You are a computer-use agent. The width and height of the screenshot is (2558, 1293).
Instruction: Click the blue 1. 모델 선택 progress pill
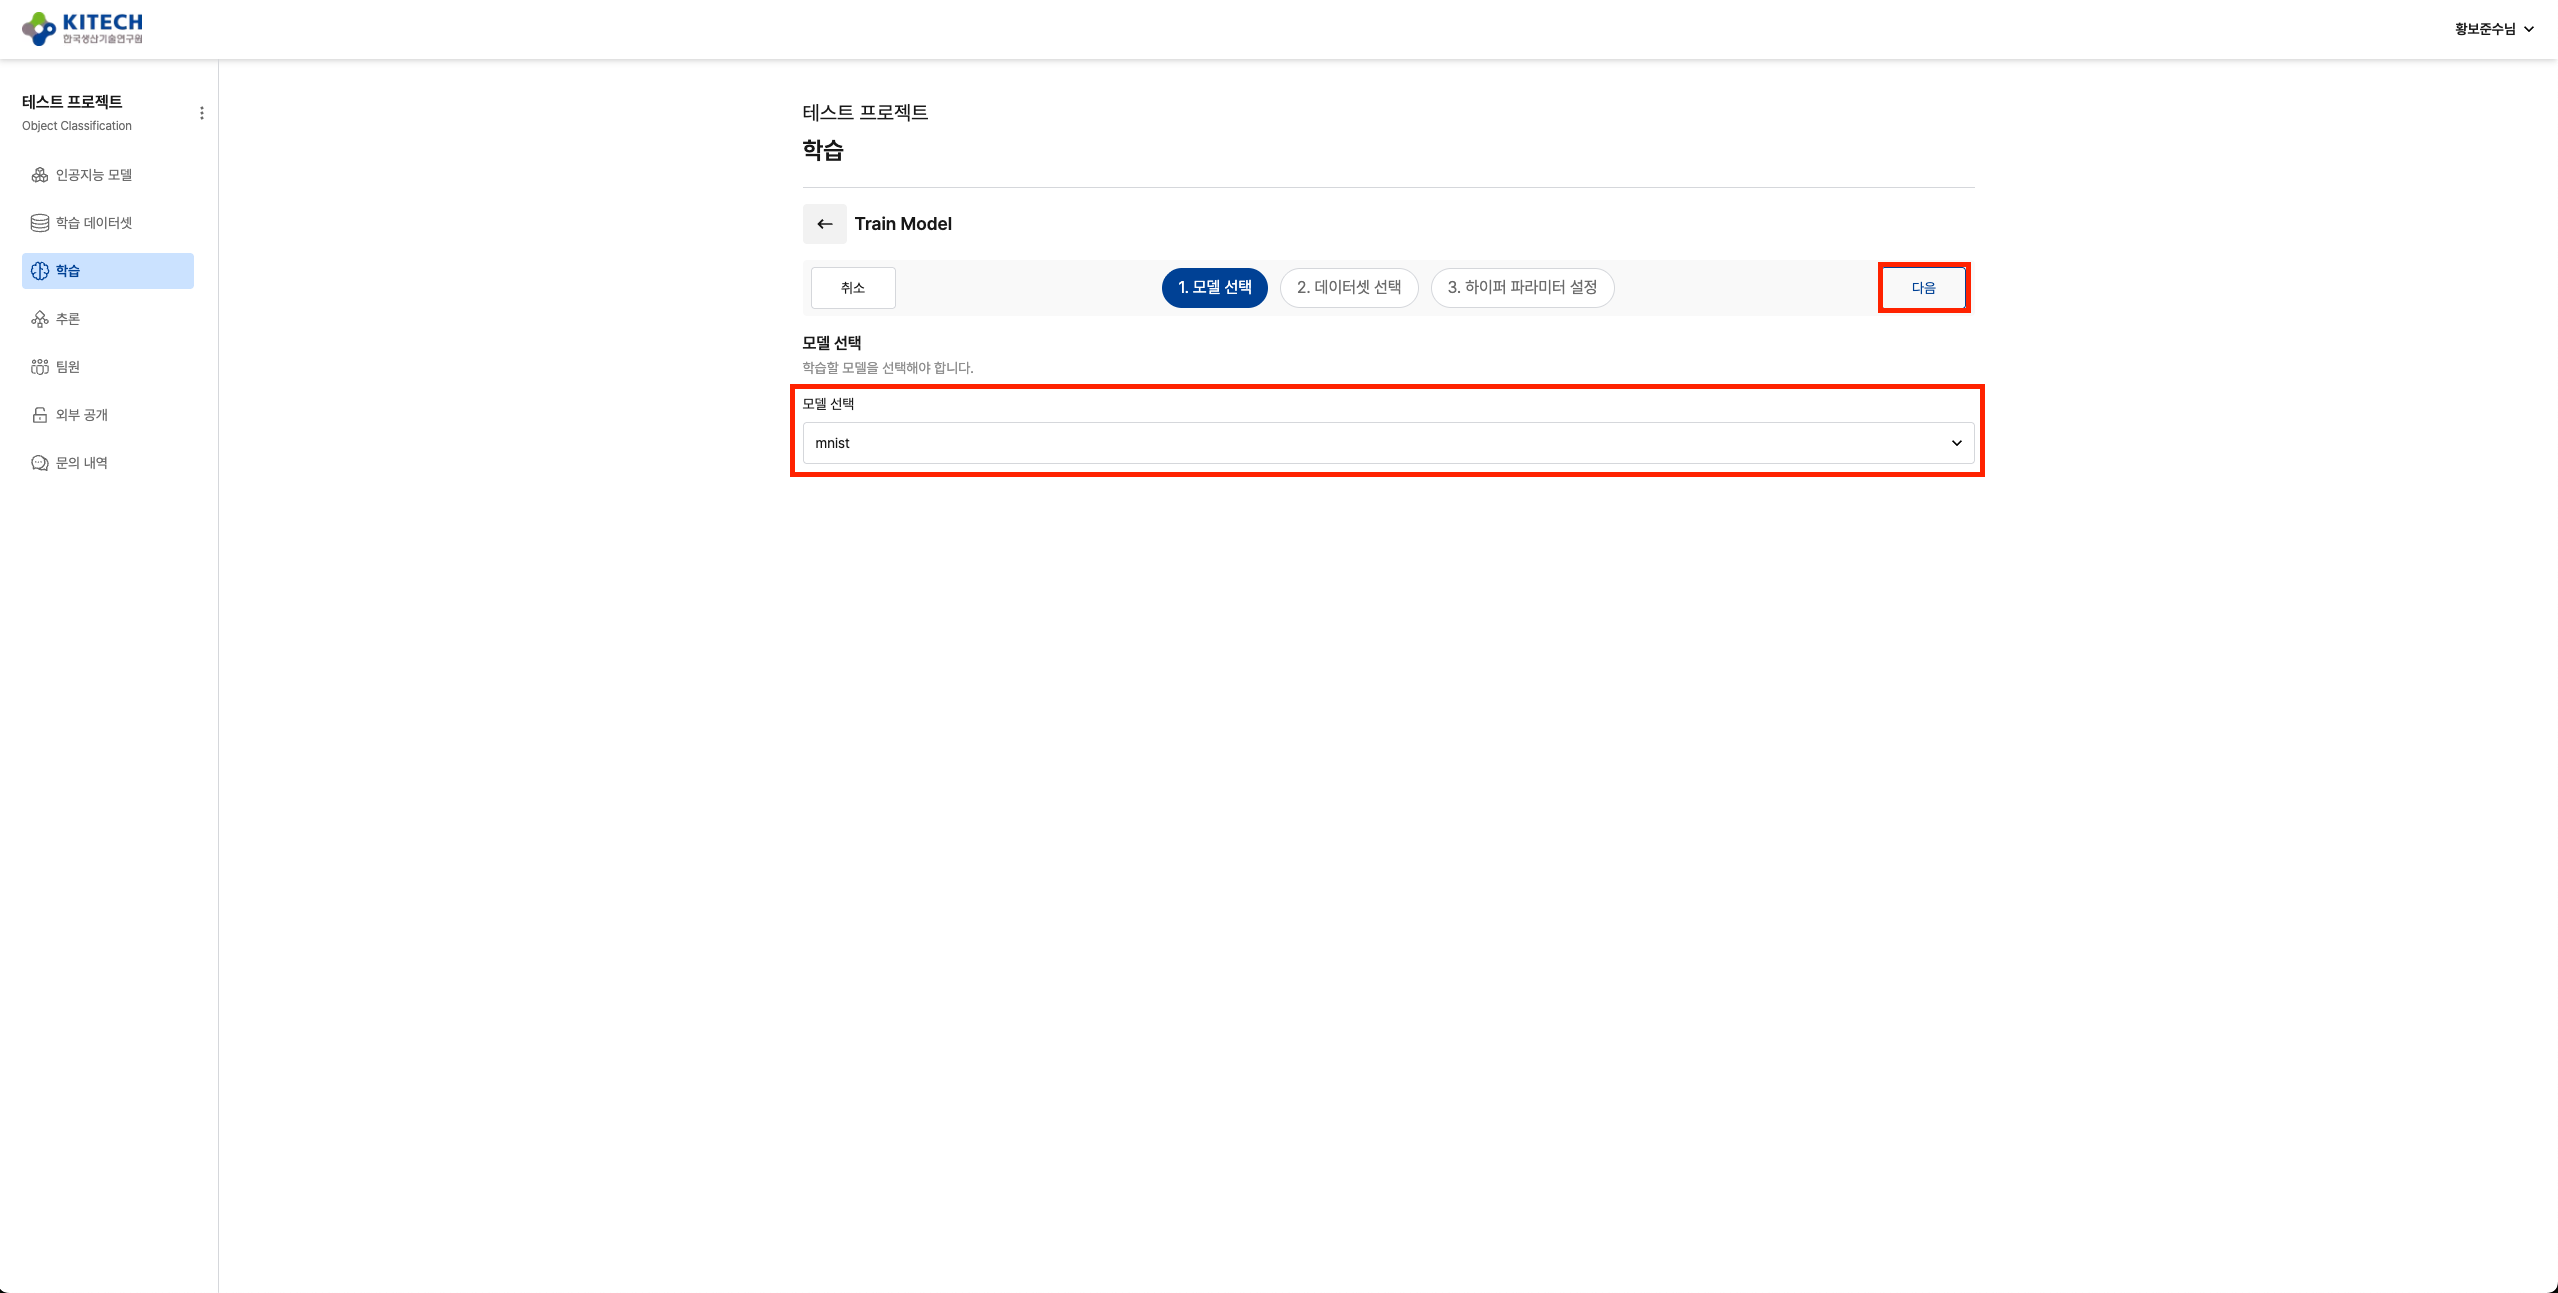tap(1213, 287)
